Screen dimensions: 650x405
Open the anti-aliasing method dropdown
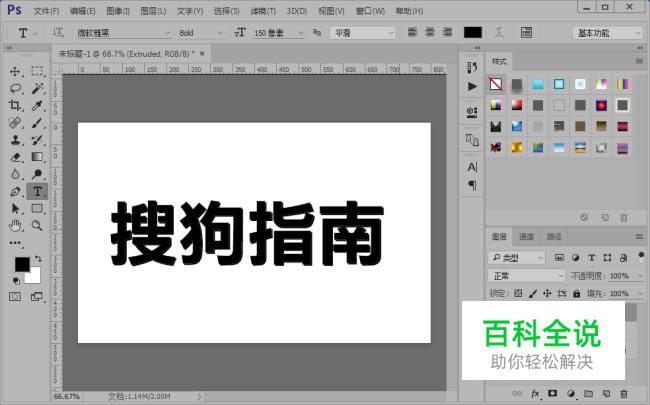tap(363, 33)
